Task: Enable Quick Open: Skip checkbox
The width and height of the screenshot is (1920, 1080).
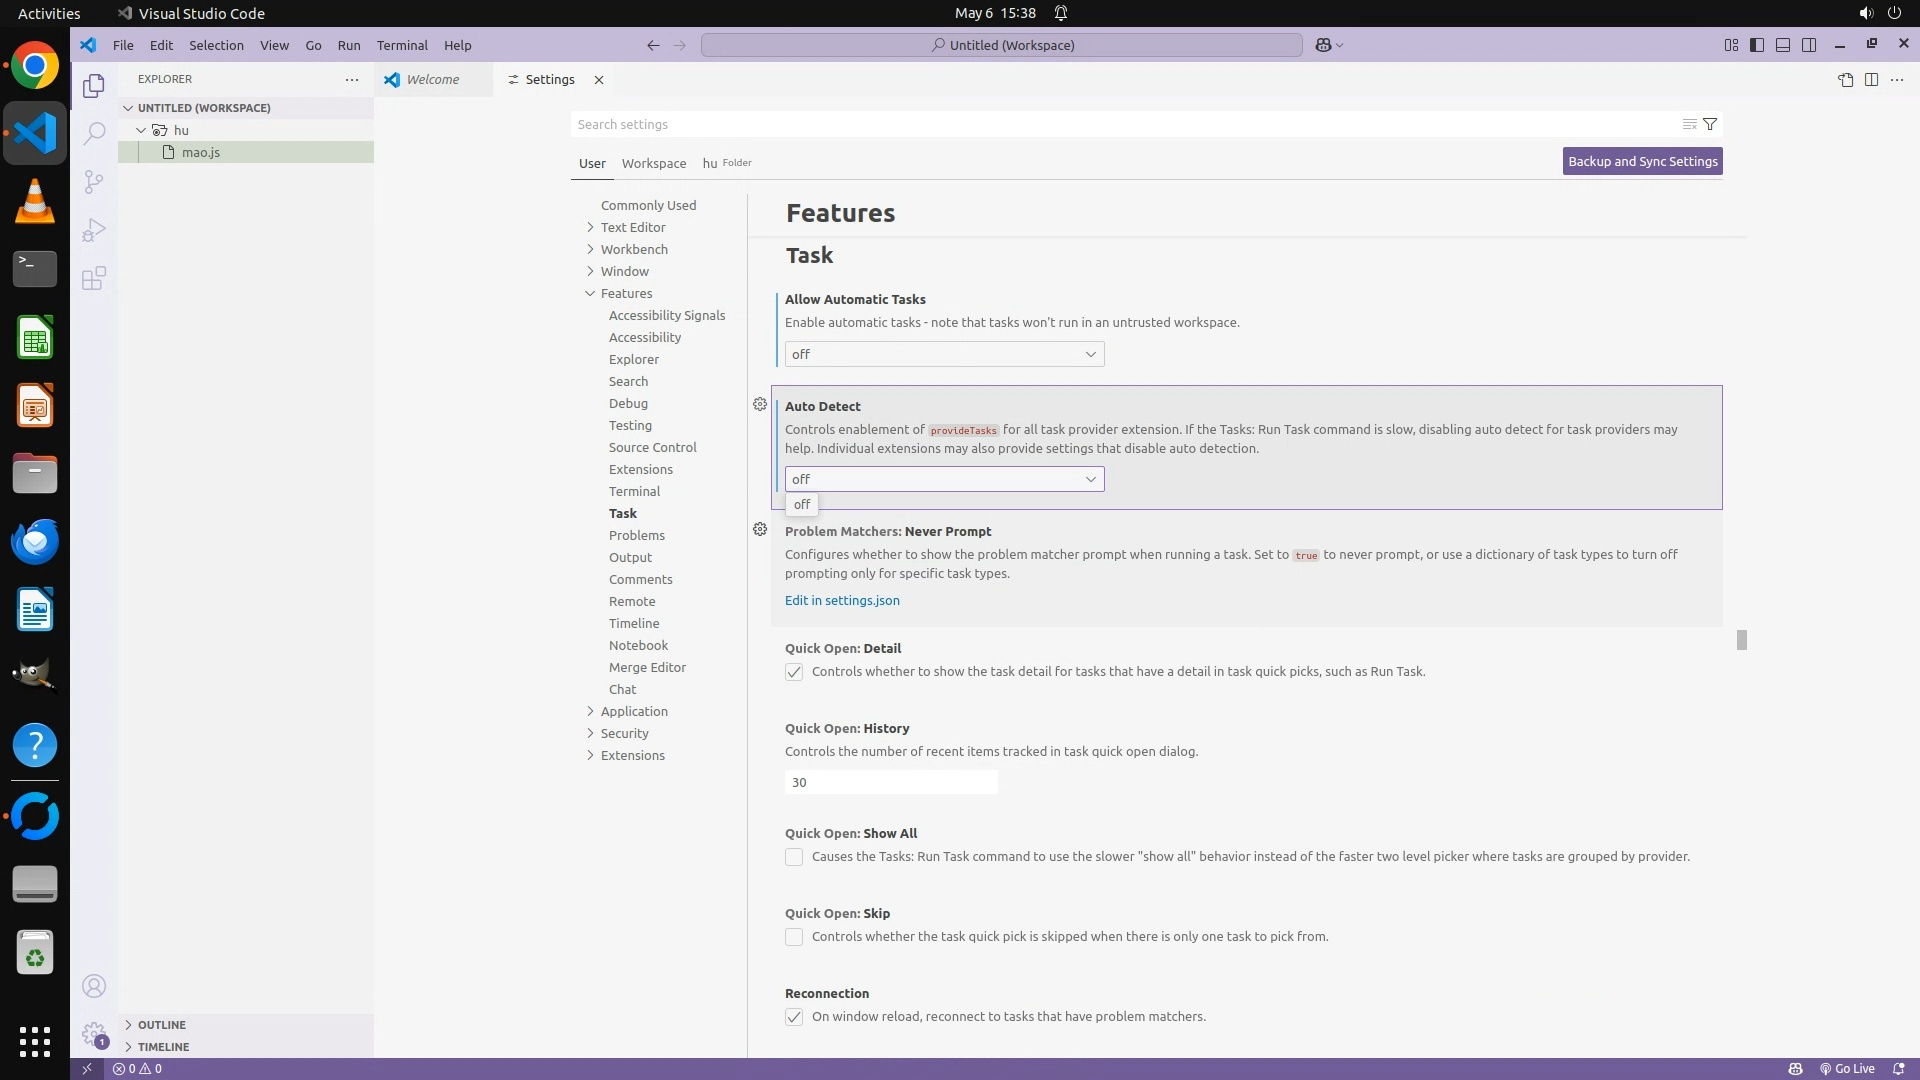Action: point(794,937)
